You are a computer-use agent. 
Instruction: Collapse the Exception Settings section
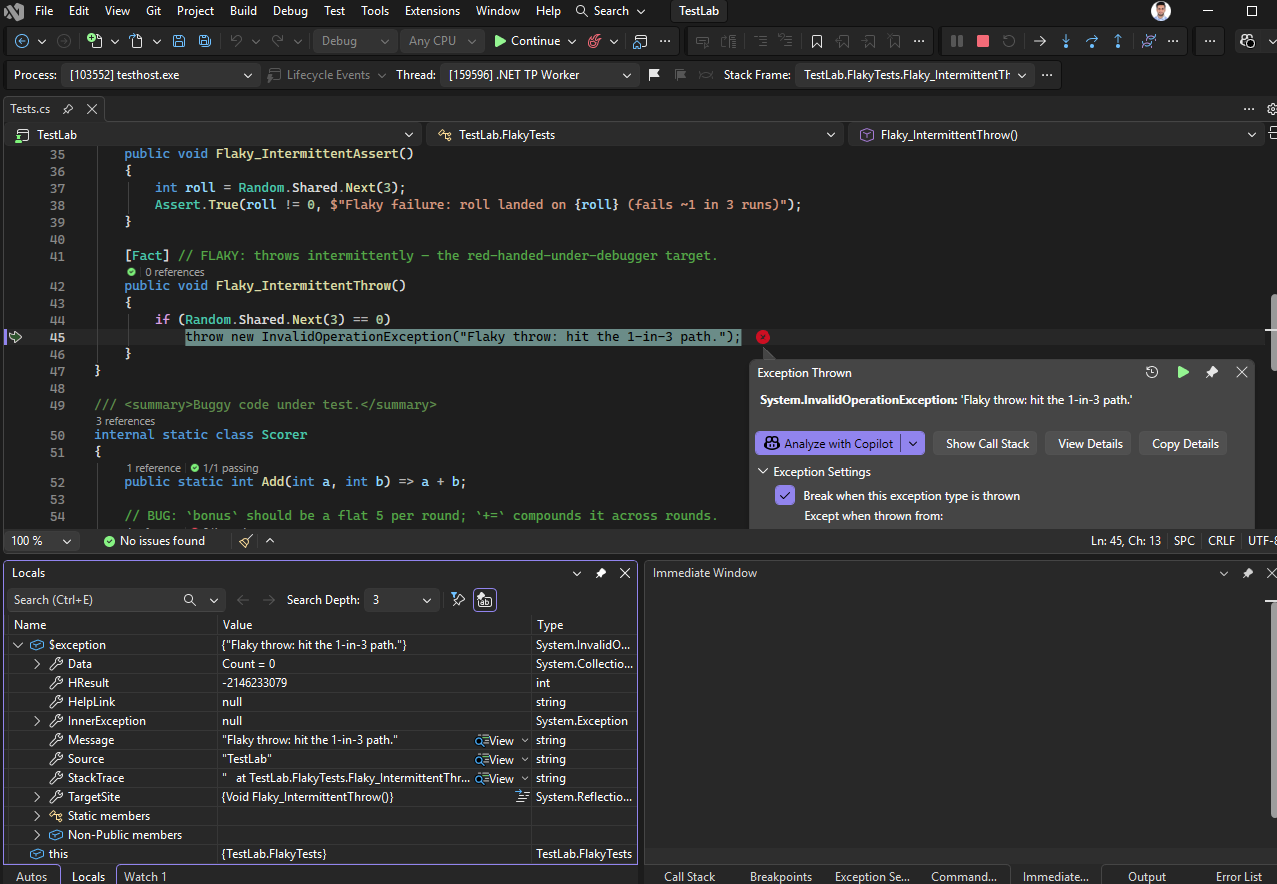click(763, 472)
